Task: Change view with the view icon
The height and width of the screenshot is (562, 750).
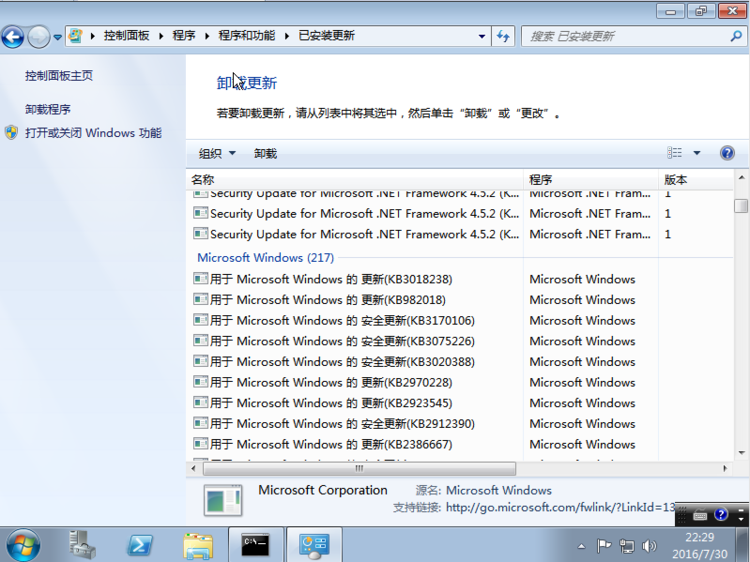Action: pyautogui.click(x=674, y=153)
